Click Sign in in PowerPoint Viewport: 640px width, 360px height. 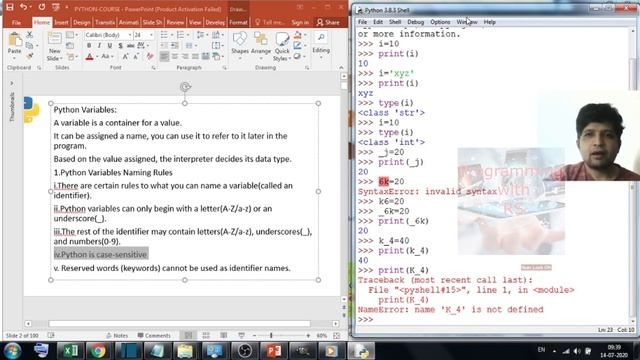(x=300, y=22)
